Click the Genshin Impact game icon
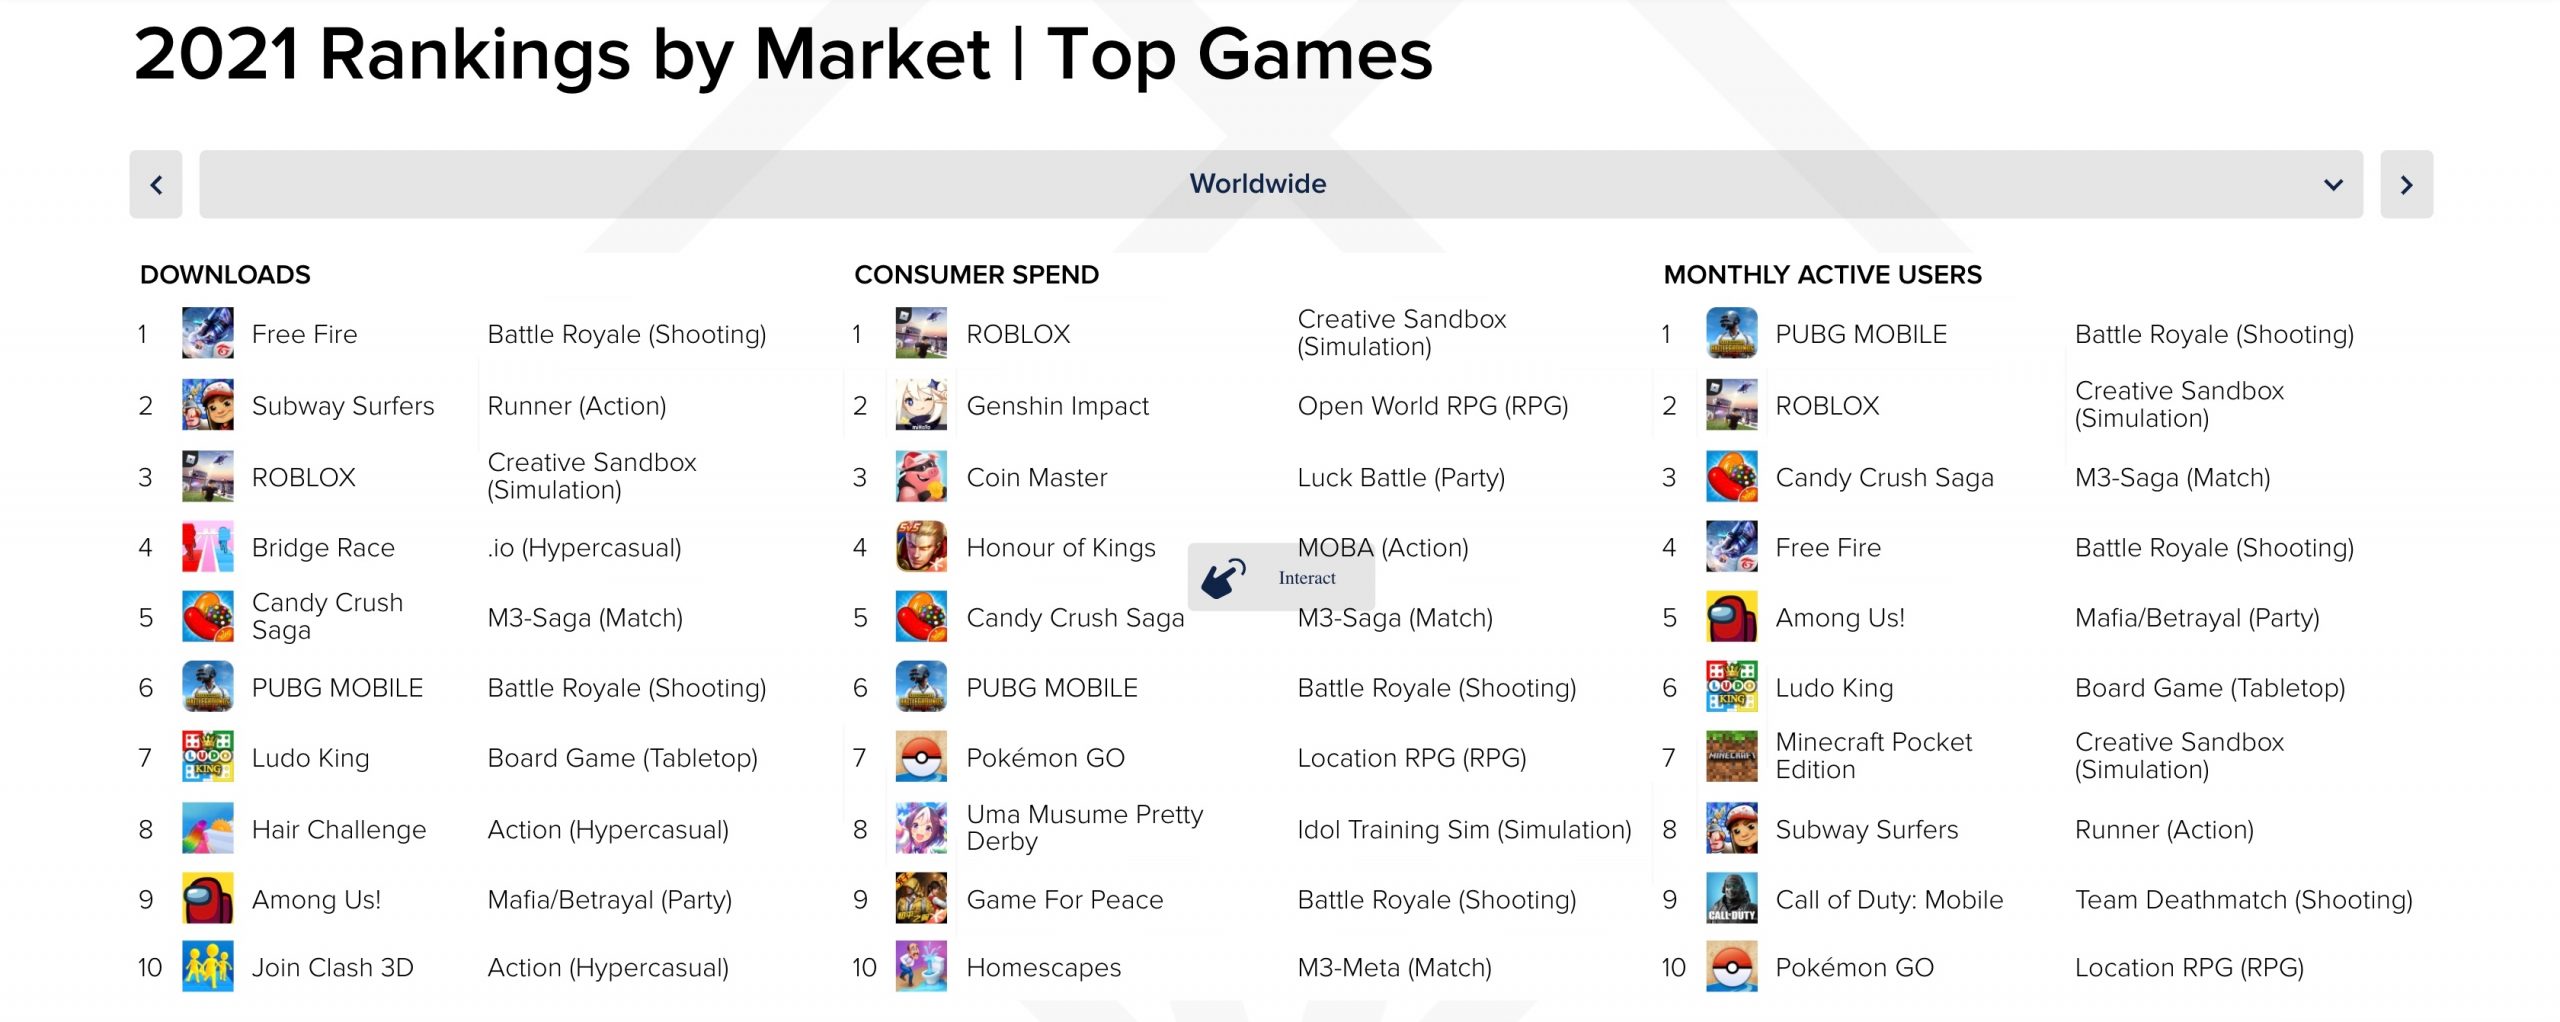2560x1022 pixels. point(921,405)
